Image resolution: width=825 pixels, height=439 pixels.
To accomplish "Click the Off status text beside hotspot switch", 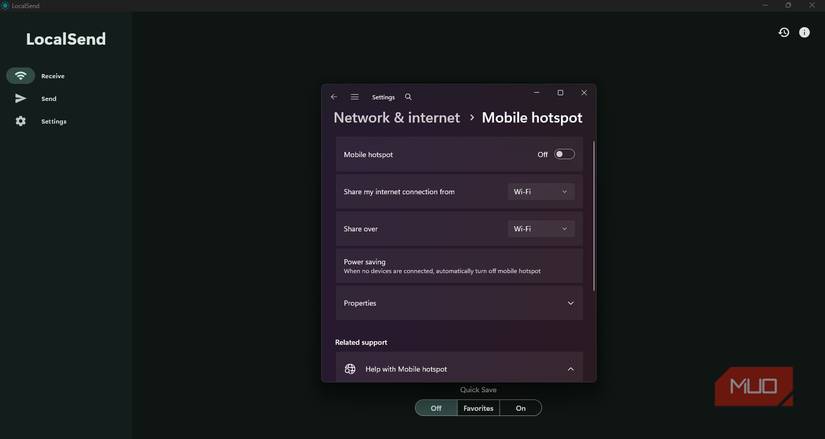I will [542, 154].
